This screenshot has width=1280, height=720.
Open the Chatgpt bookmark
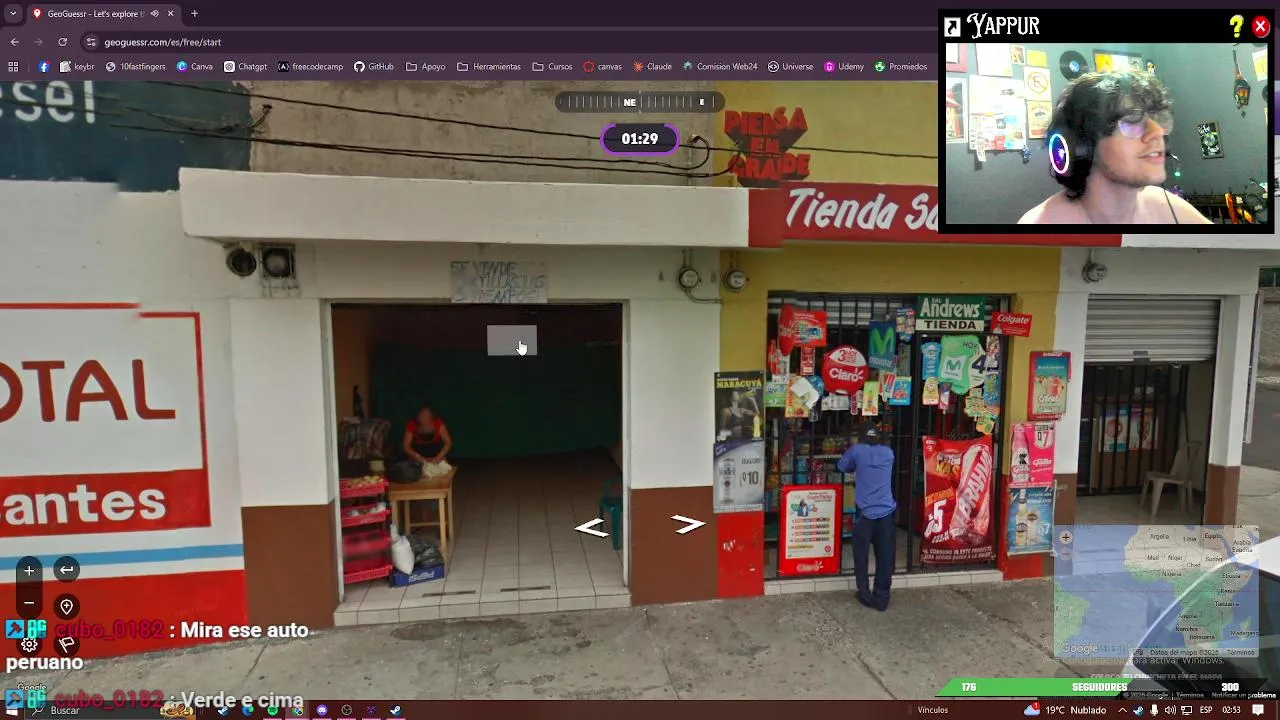[245, 67]
